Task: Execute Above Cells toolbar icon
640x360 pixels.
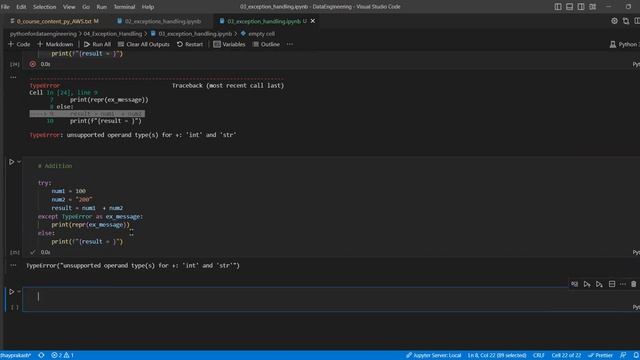Action: point(587,284)
